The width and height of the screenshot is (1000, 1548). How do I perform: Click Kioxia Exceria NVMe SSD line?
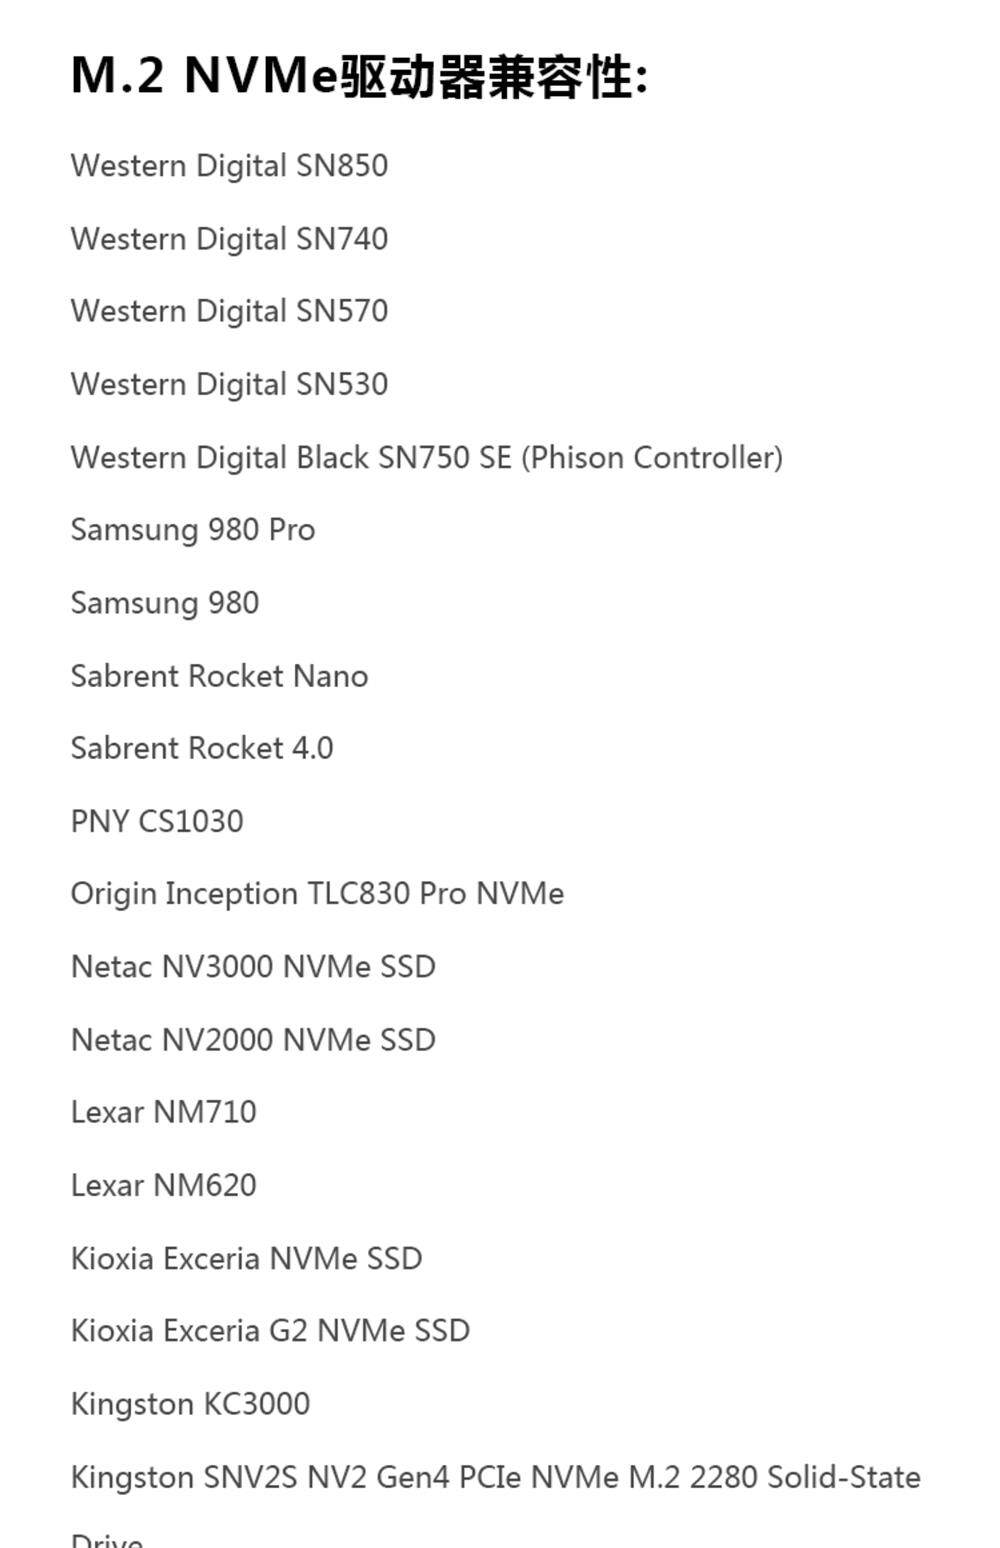246,1258
